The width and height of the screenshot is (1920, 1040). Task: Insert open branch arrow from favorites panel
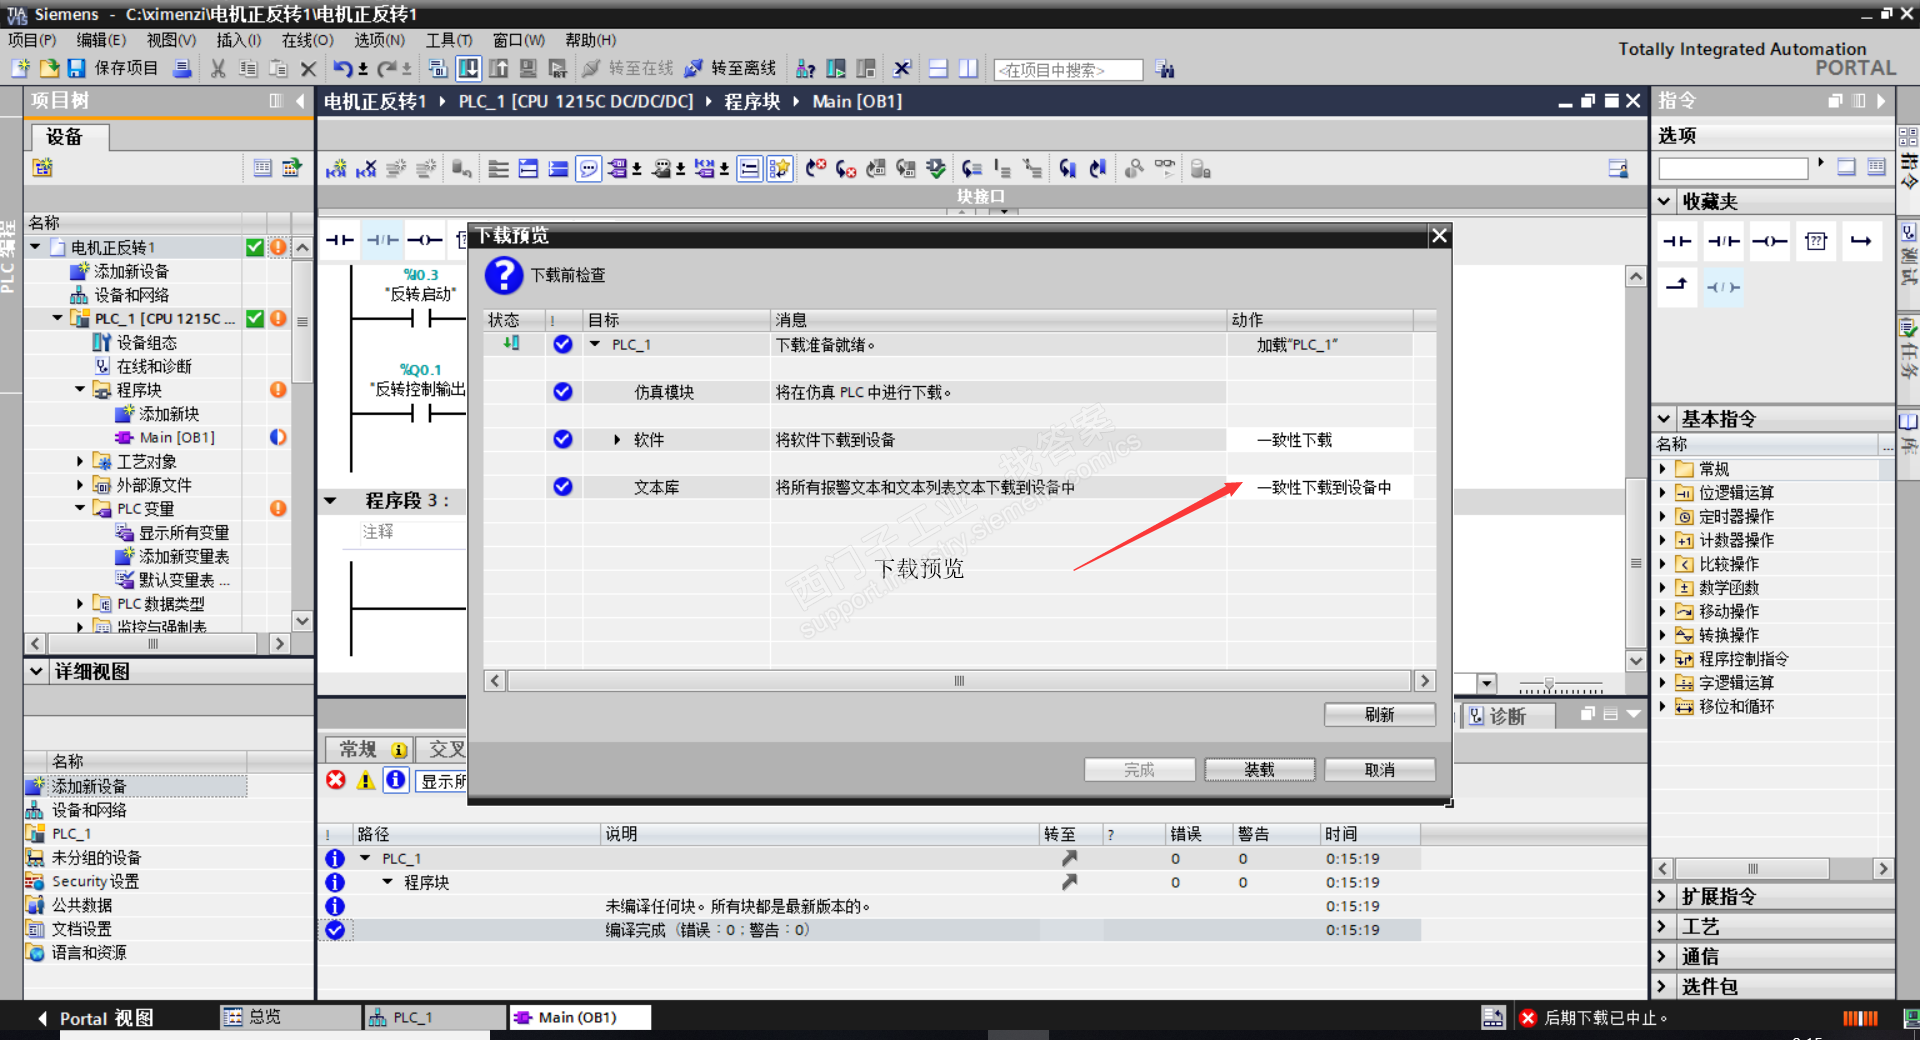(1861, 241)
